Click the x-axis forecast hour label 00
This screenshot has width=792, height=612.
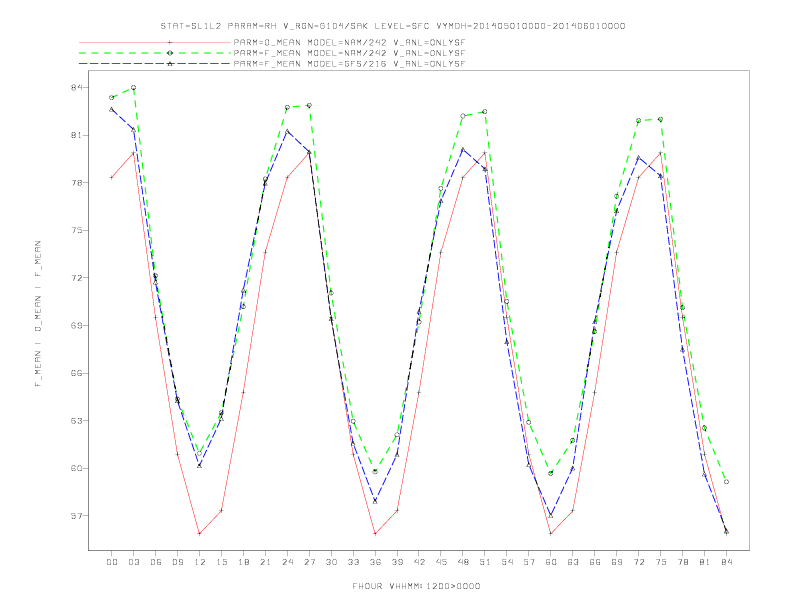(x=112, y=562)
